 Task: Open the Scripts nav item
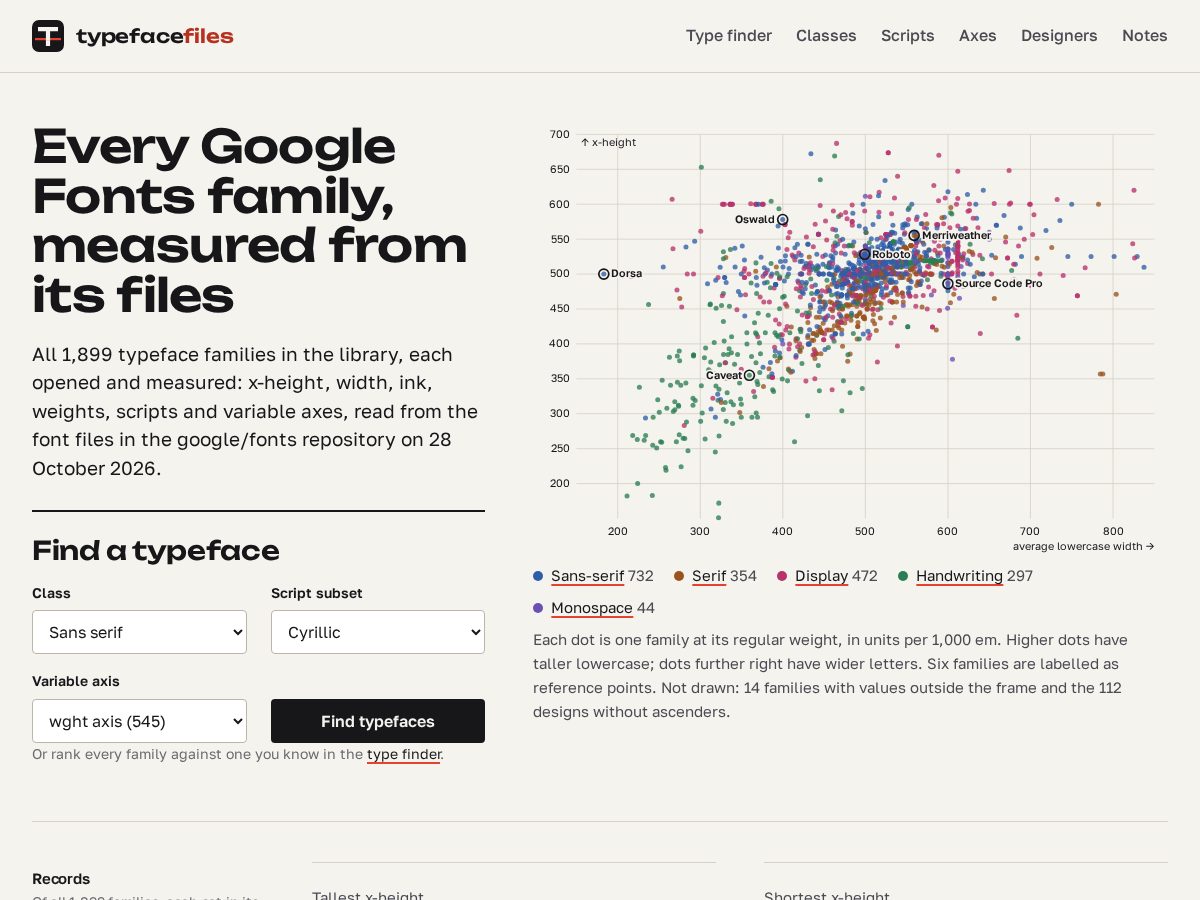pos(908,36)
